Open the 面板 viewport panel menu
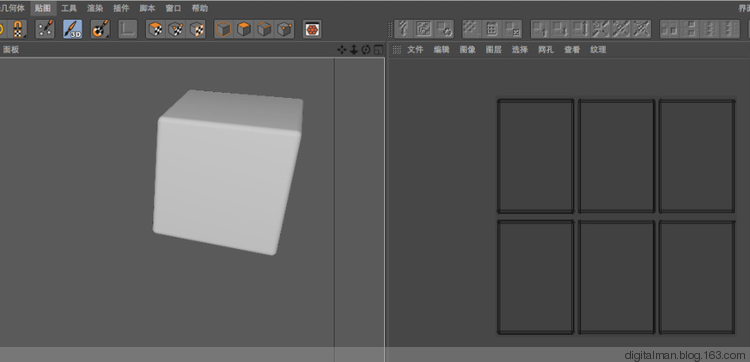Image resolution: width=750 pixels, height=362 pixels. point(11,49)
